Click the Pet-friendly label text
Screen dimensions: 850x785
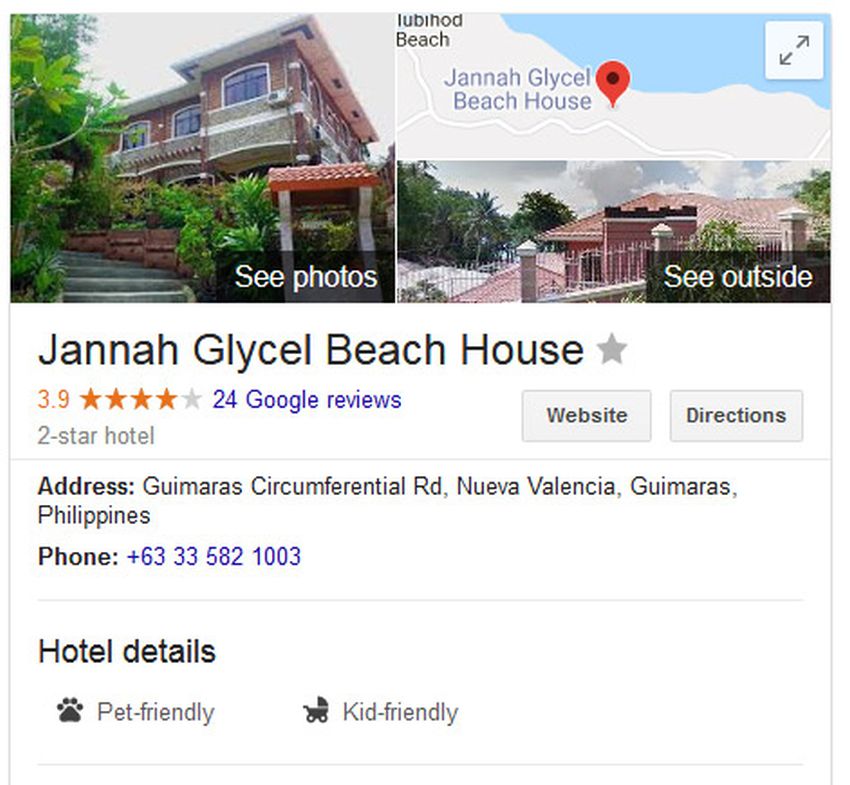(156, 712)
